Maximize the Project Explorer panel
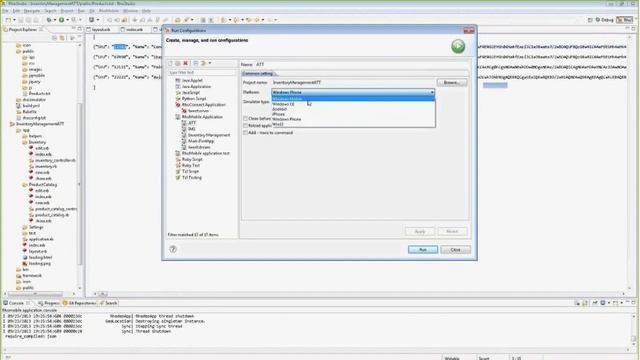This screenshot has width=640, height=360. coord(80,29)
